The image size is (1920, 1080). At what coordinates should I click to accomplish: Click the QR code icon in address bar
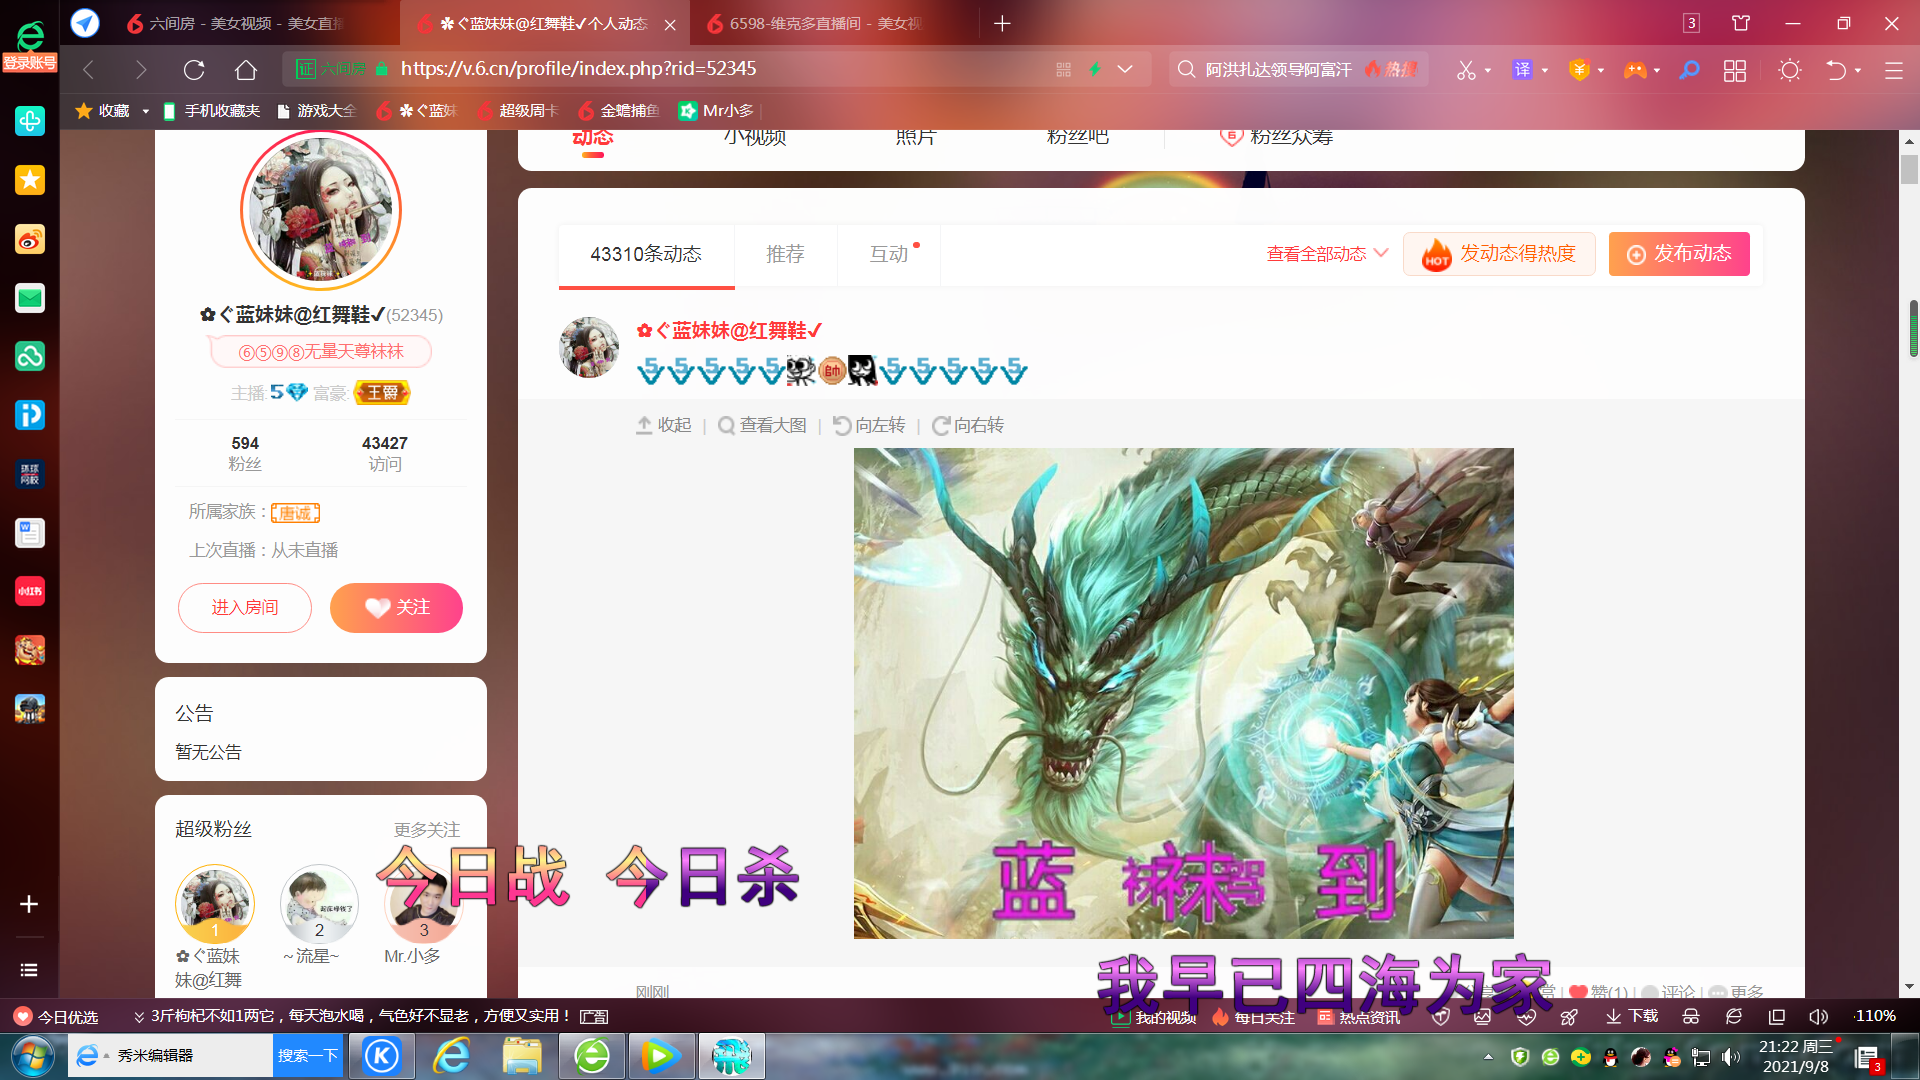click(1063, 70)
